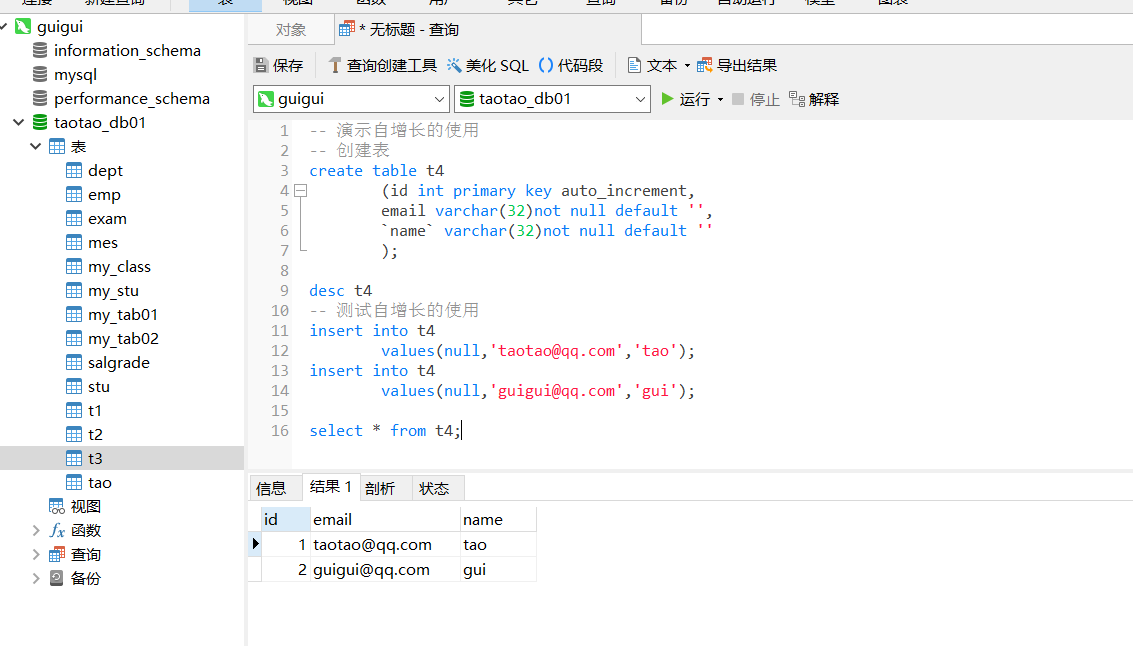1133x646 pixels.
Task: Run the query with the green 运行 button
Action: pyautogui.click(x=686, y=99)
